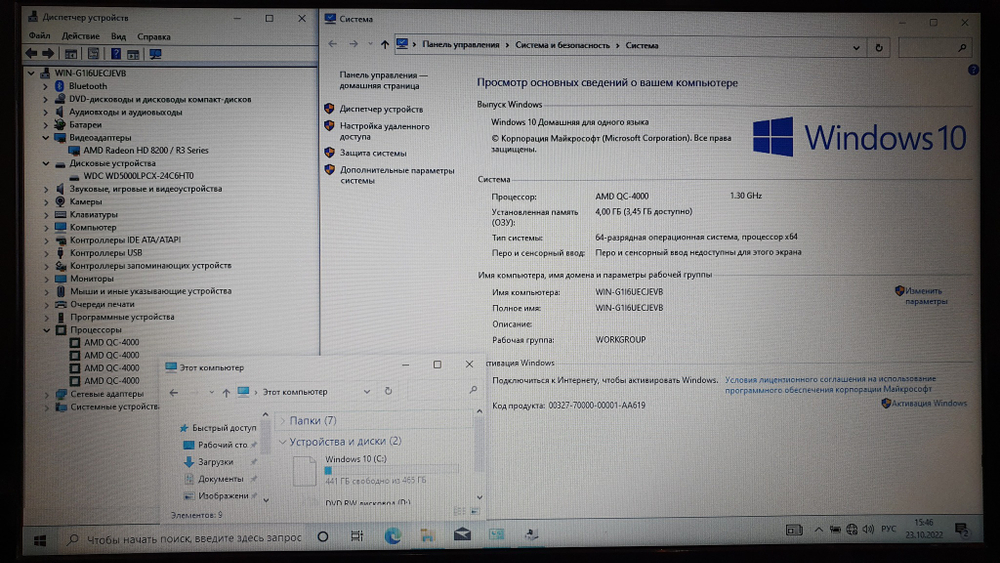Open Настройка удаленного доступа link
1000x563 pixels.
tap(384, 131)
